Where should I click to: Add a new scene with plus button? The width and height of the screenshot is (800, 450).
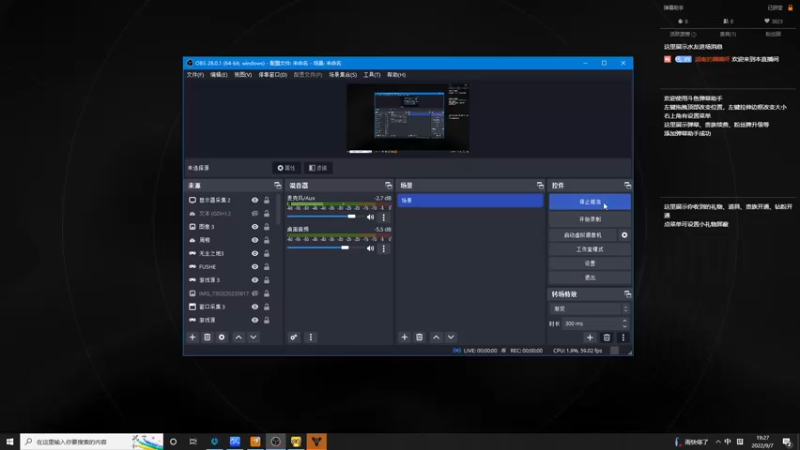pos(404,337)
